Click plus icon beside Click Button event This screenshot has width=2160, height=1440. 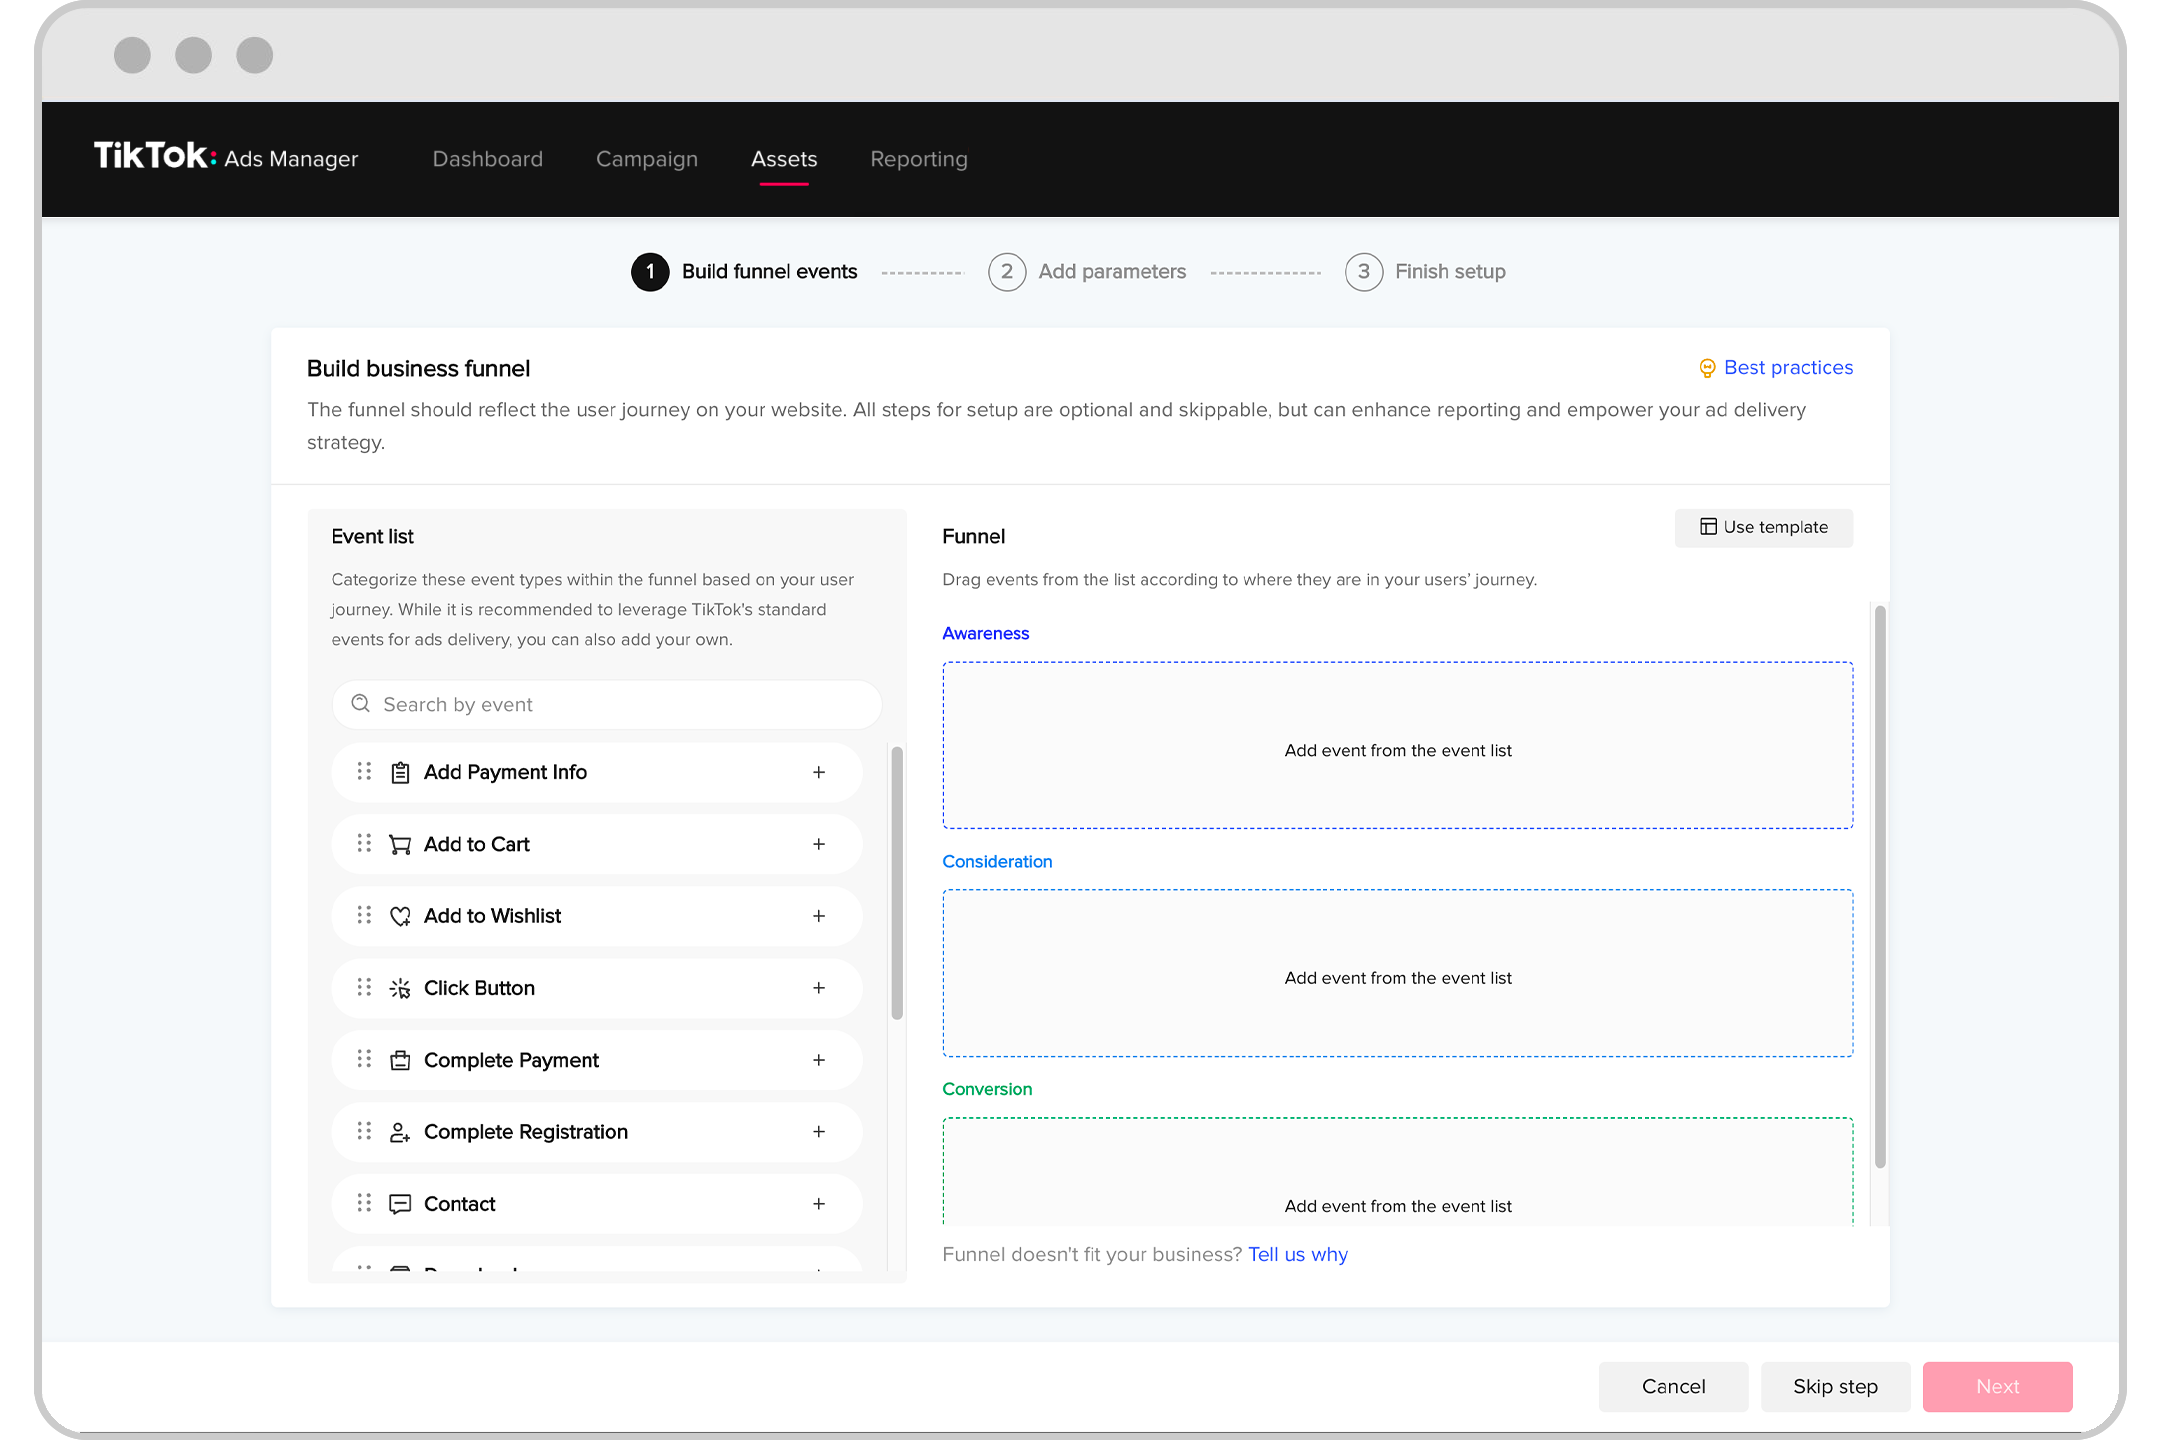click(819, 988)
